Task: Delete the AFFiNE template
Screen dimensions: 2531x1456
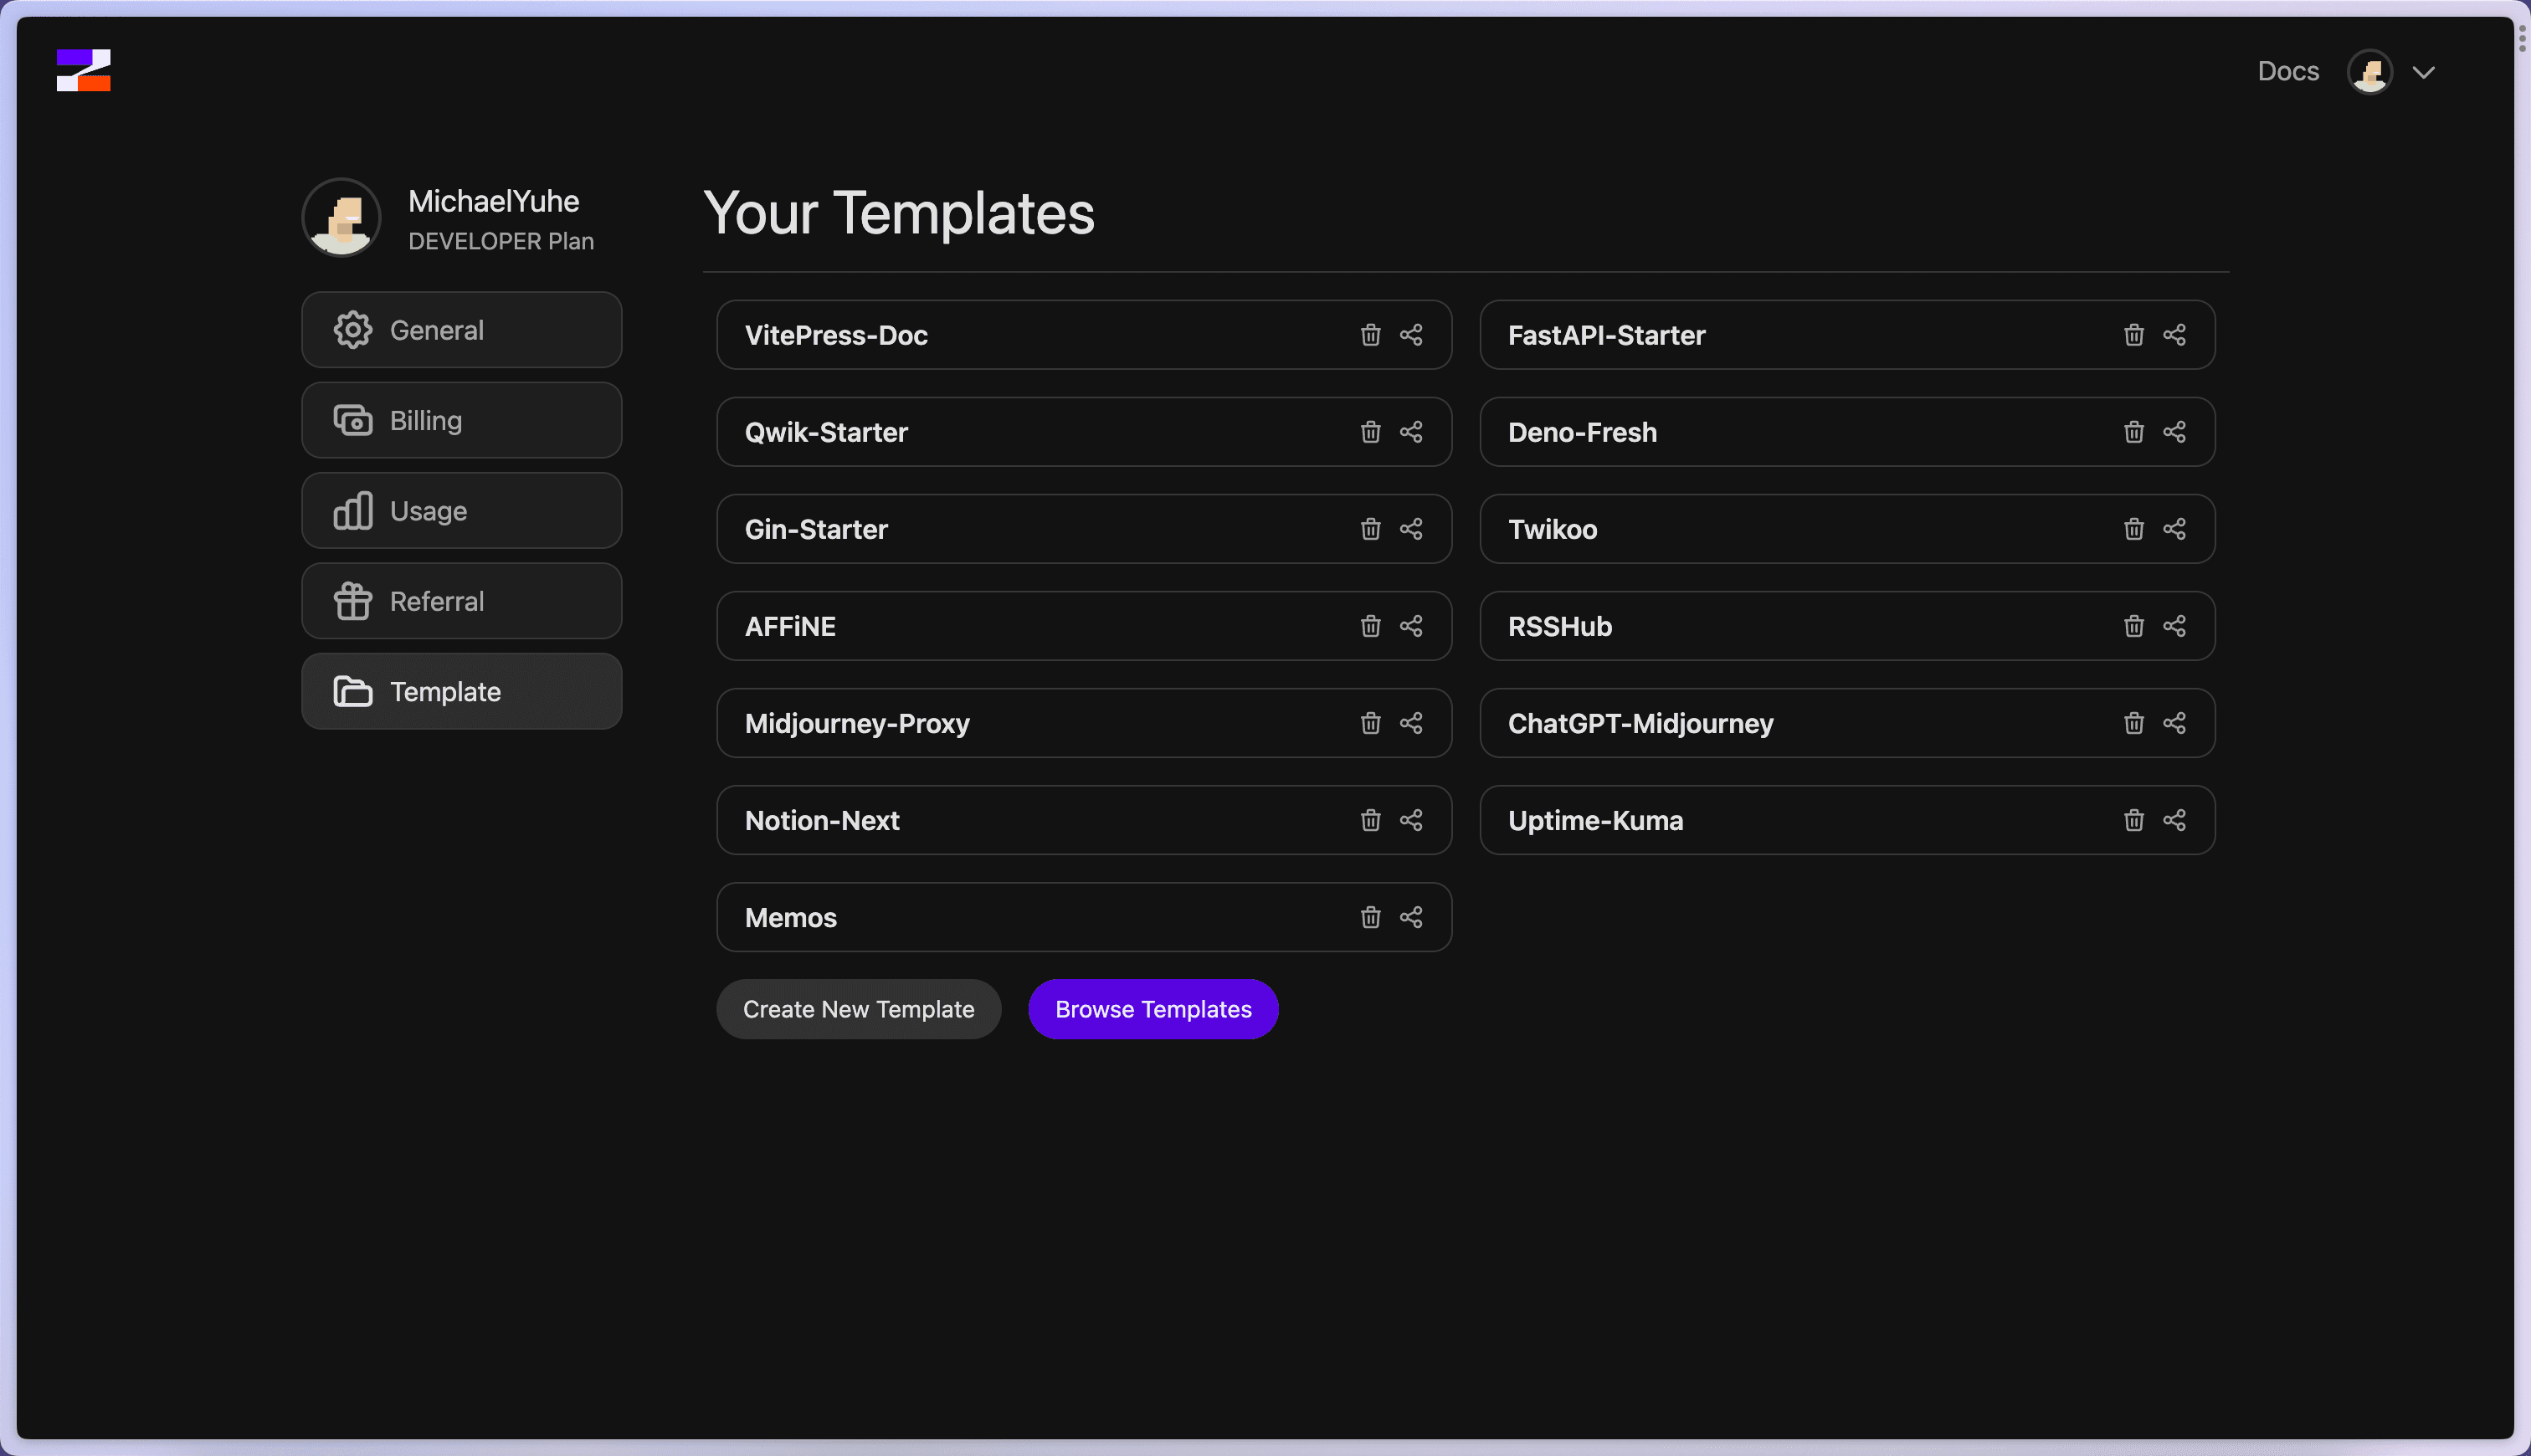Action: tap(1370, 626)
